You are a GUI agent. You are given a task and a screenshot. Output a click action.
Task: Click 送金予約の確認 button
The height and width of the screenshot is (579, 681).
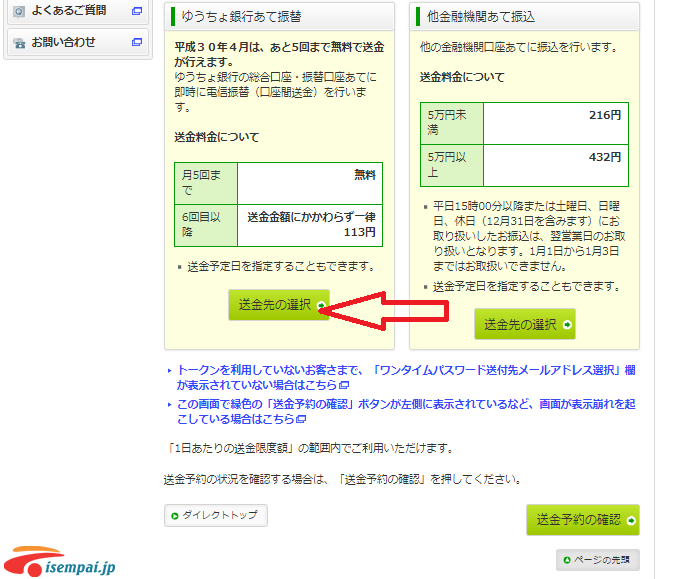tap(583, 519)
